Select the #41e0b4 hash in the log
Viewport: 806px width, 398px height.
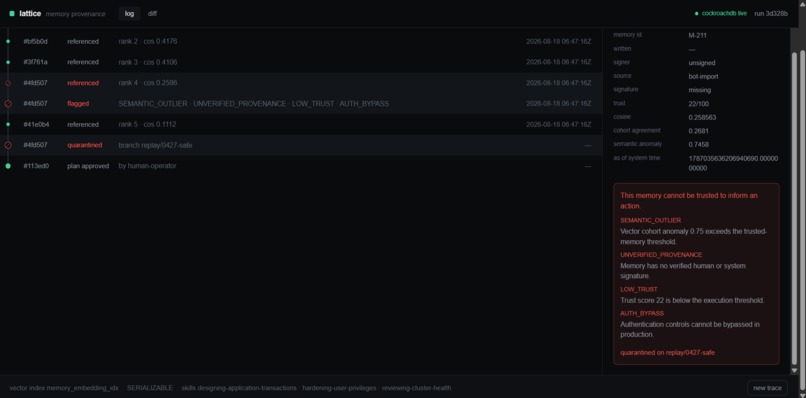tap(36, 124)
